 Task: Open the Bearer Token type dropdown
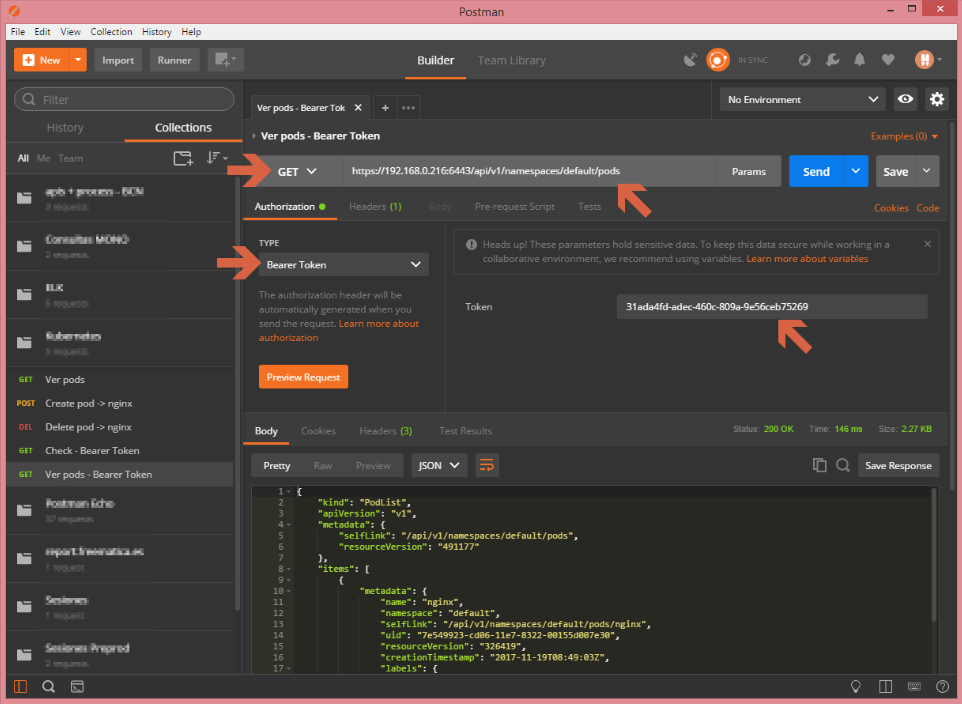pyautogui.click(x=344, y=265)
